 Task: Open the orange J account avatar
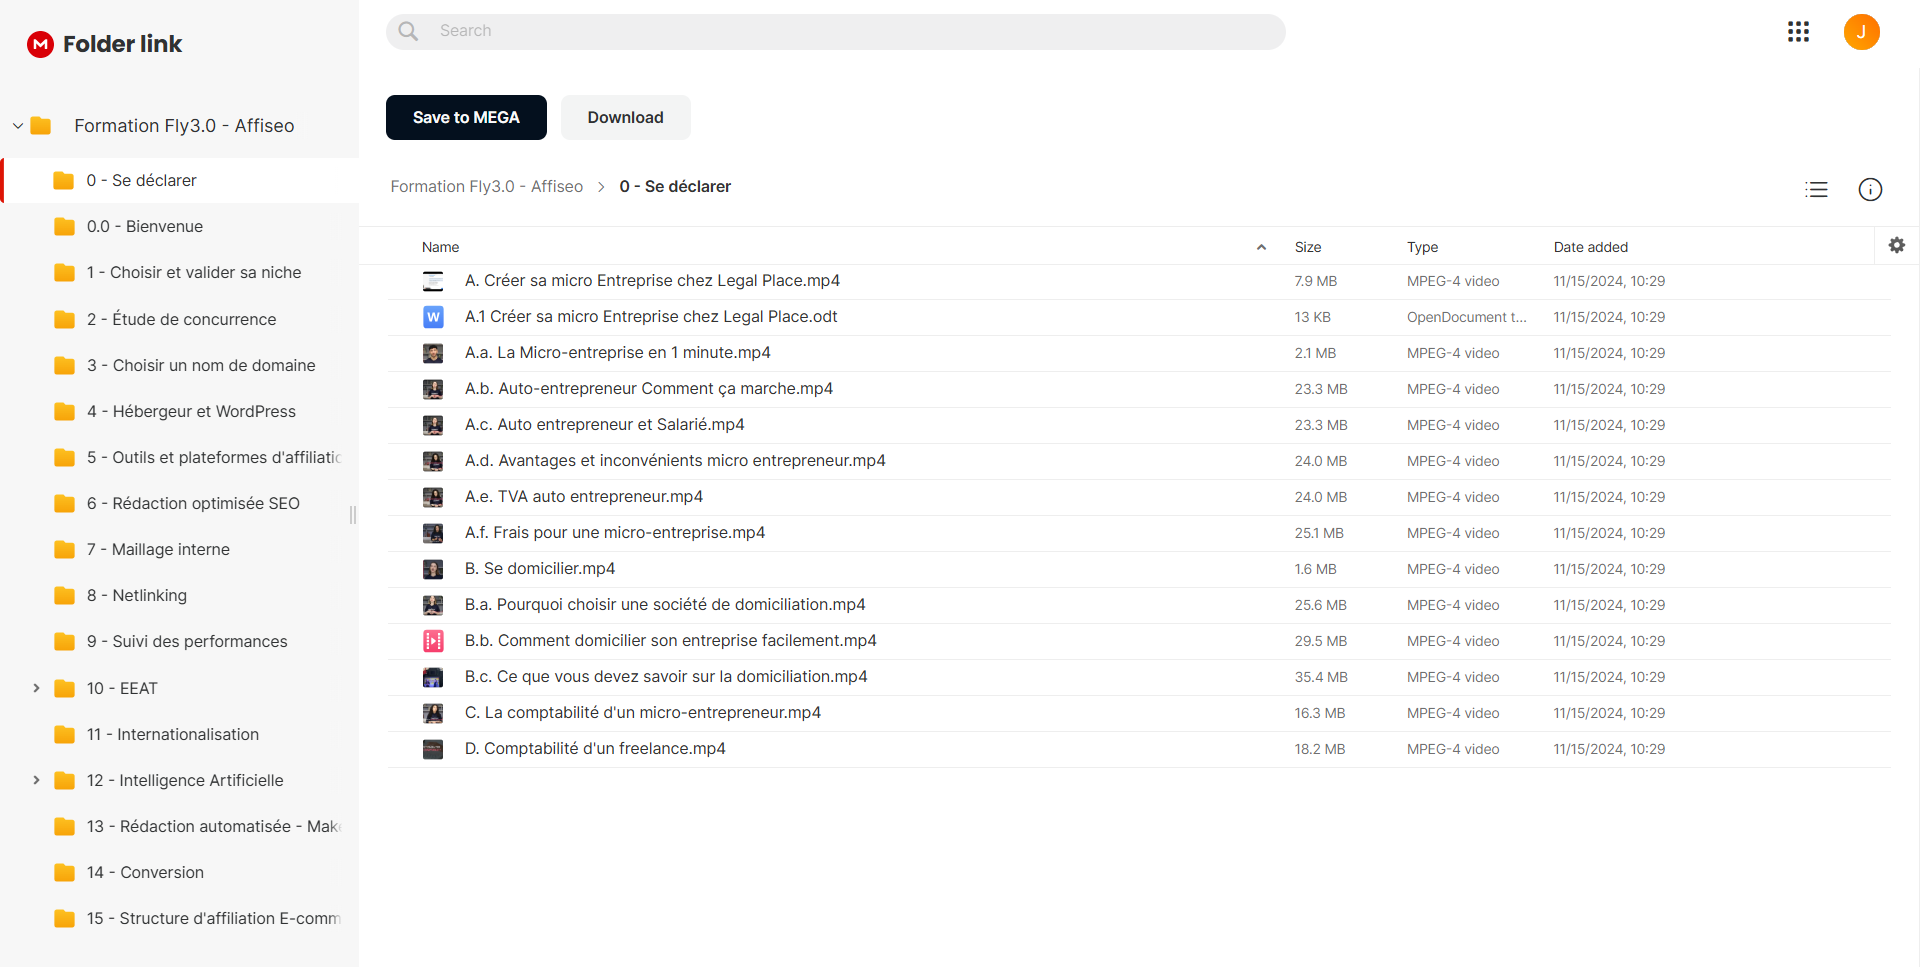click(x=1861, y=32)
